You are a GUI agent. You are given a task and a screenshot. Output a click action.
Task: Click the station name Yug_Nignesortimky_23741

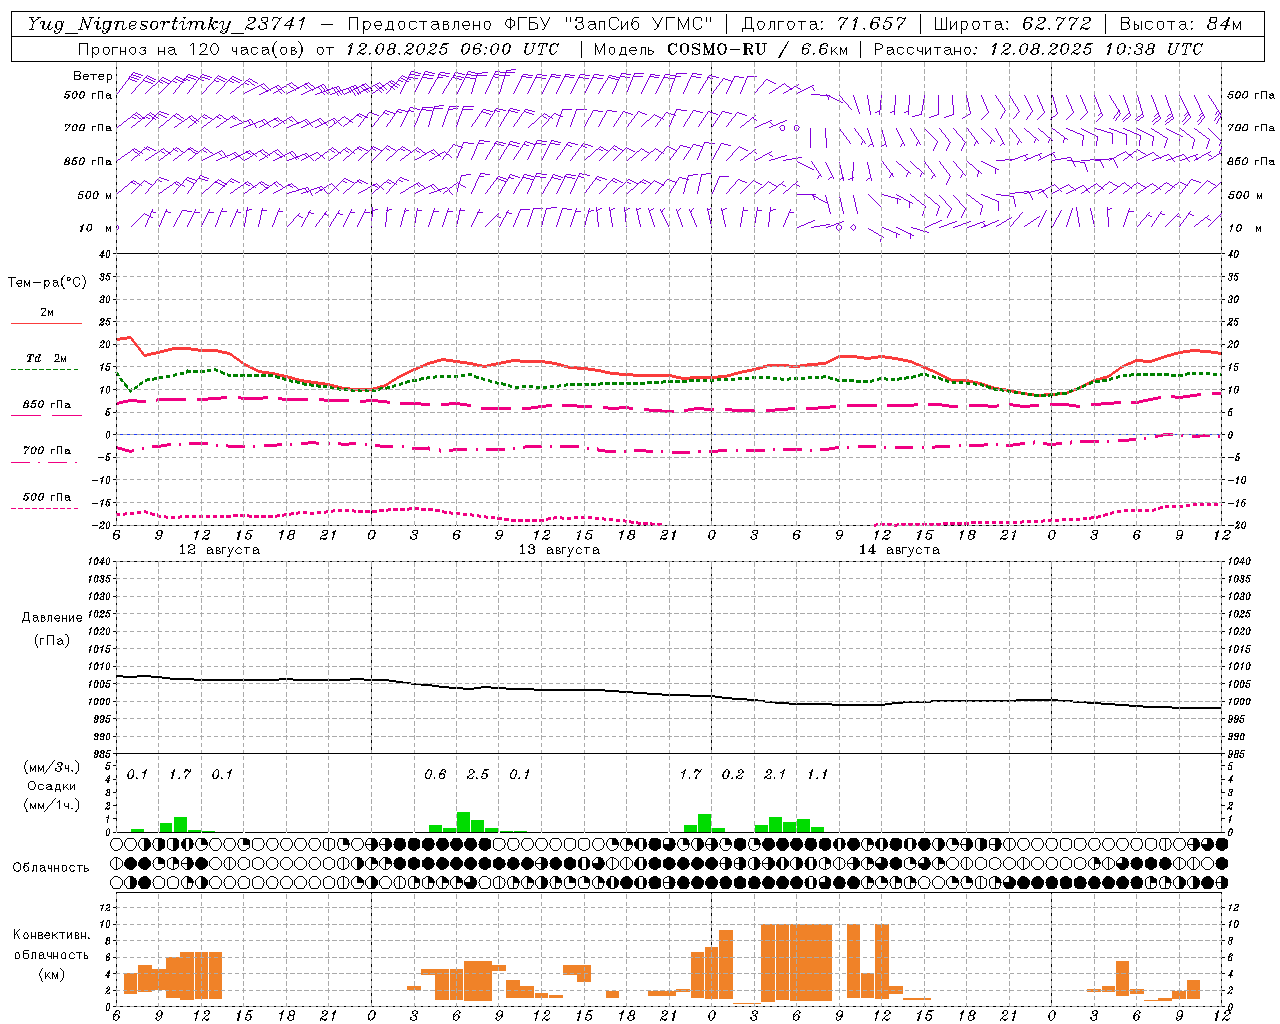click(x=167, y=24)
